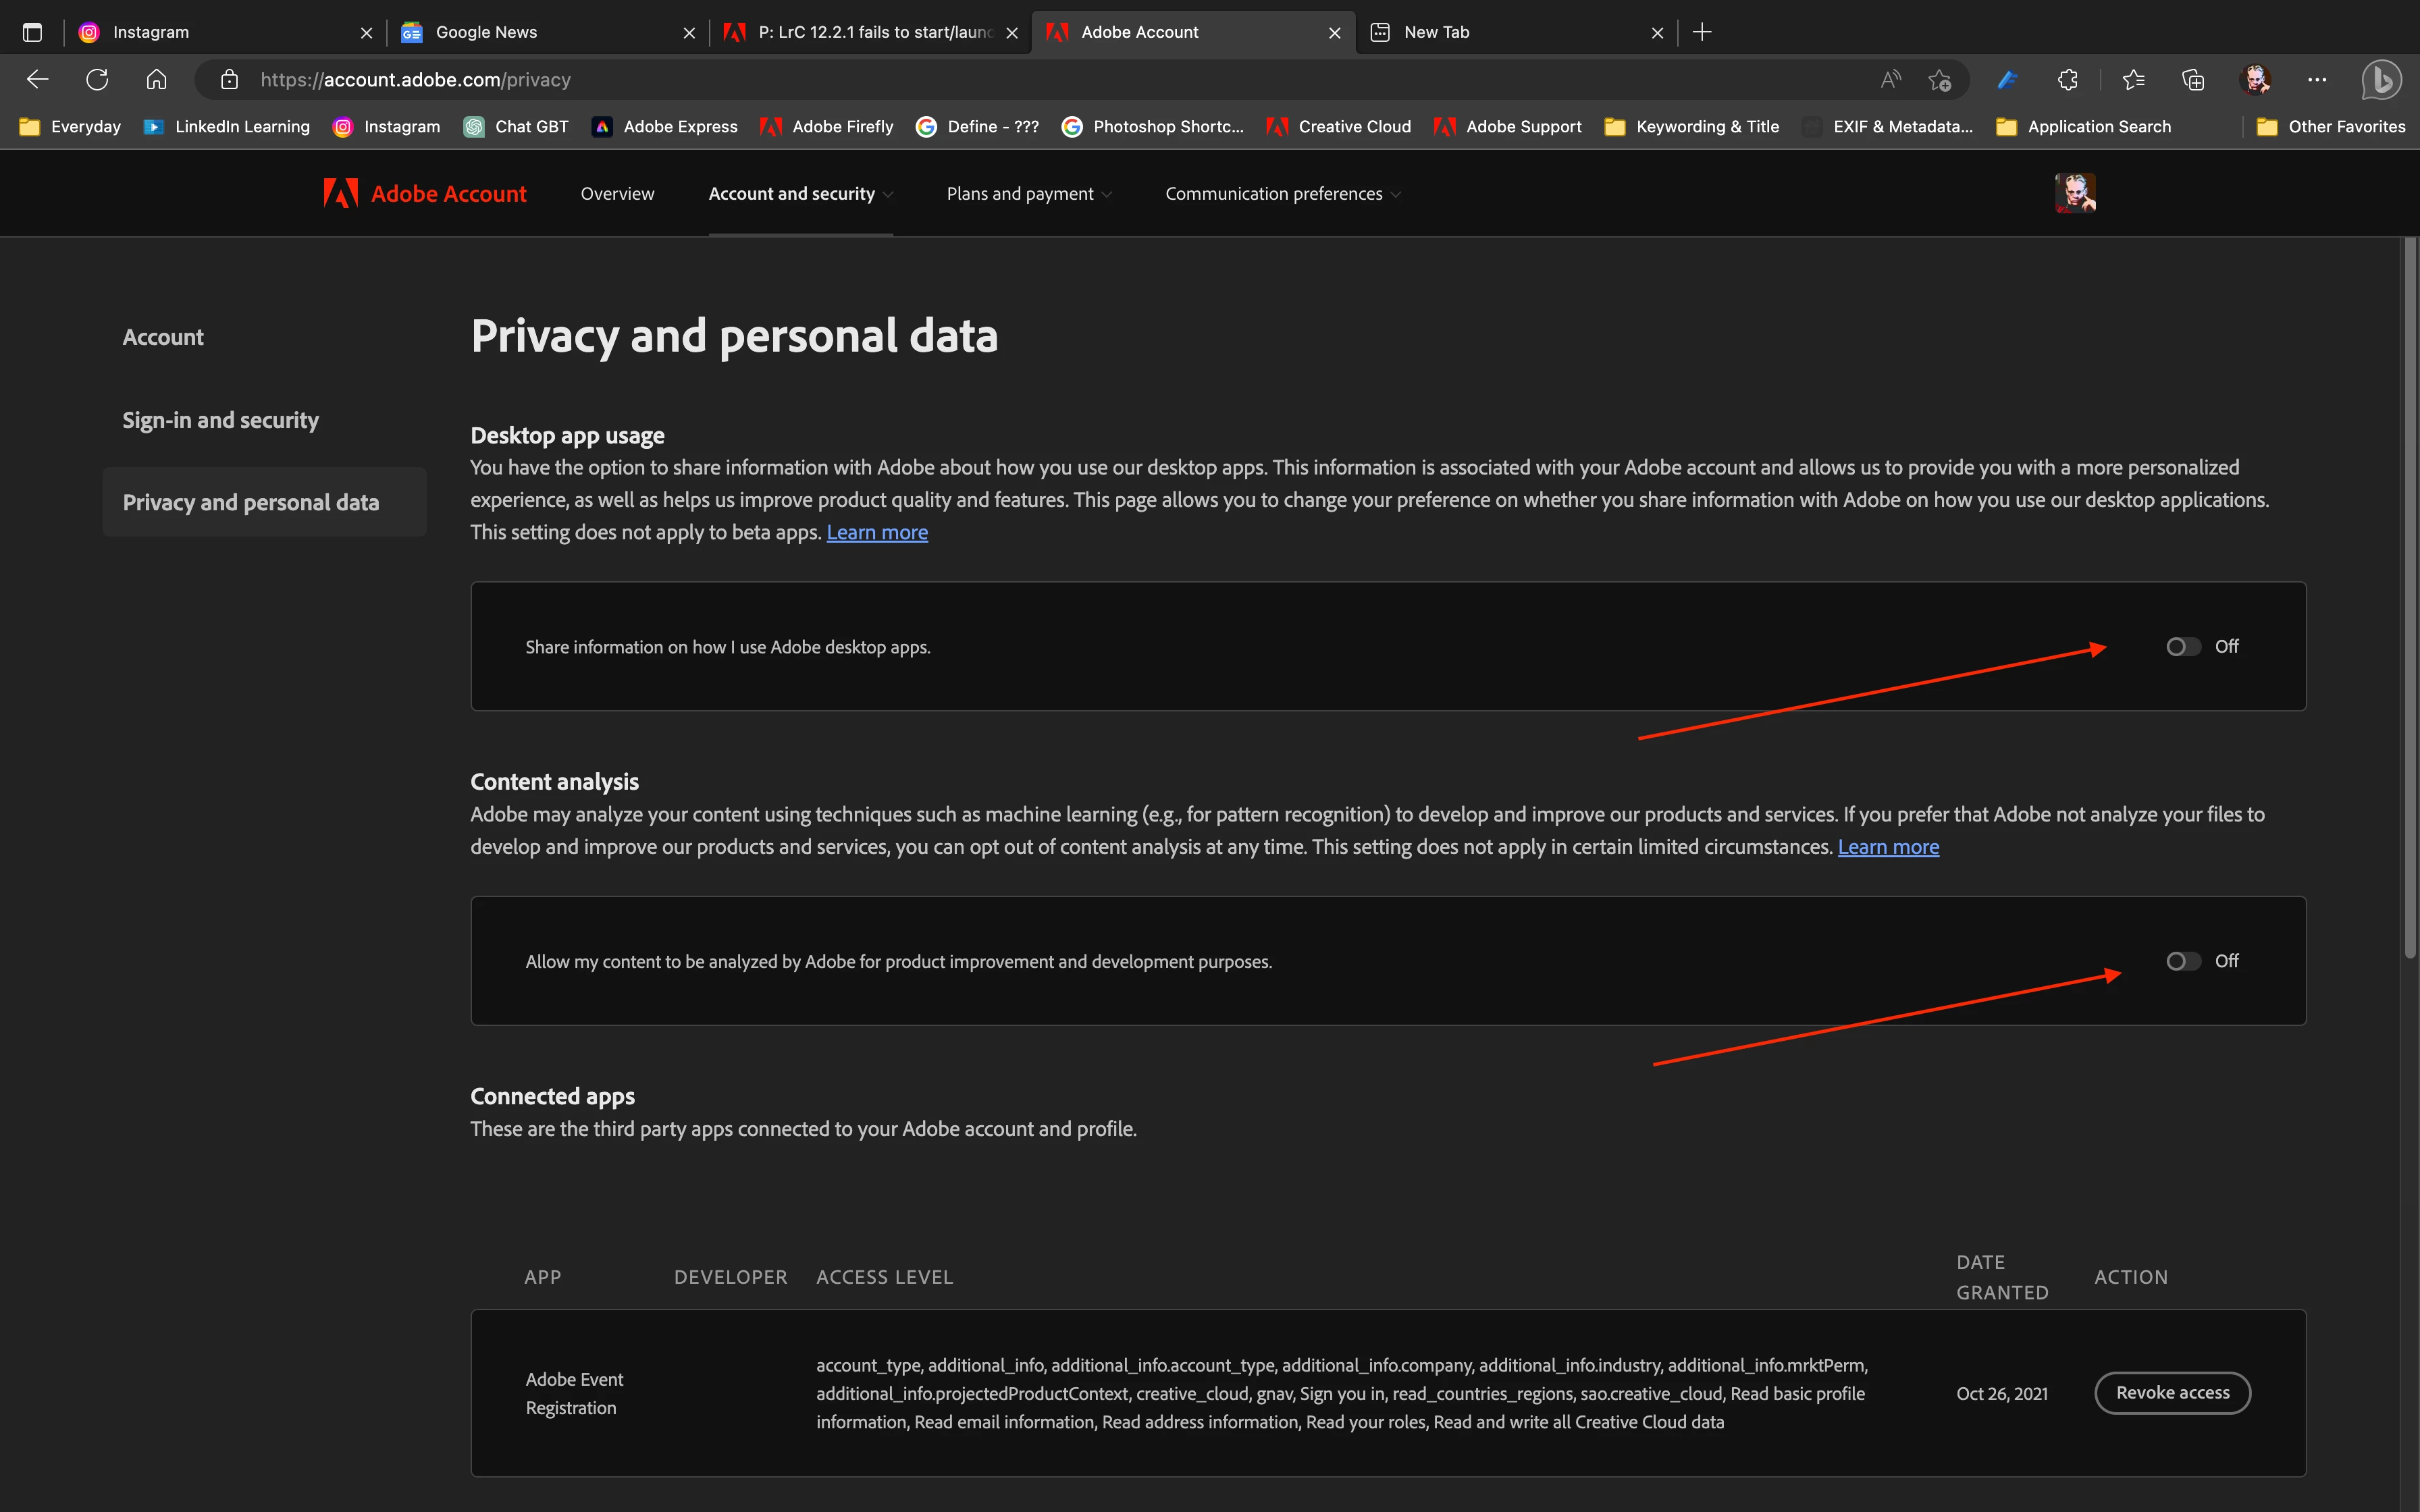The width and height of the screenshot is (2420, 1512).
Task: Click the Bing sidebar icon
Action: [2381, 80]
